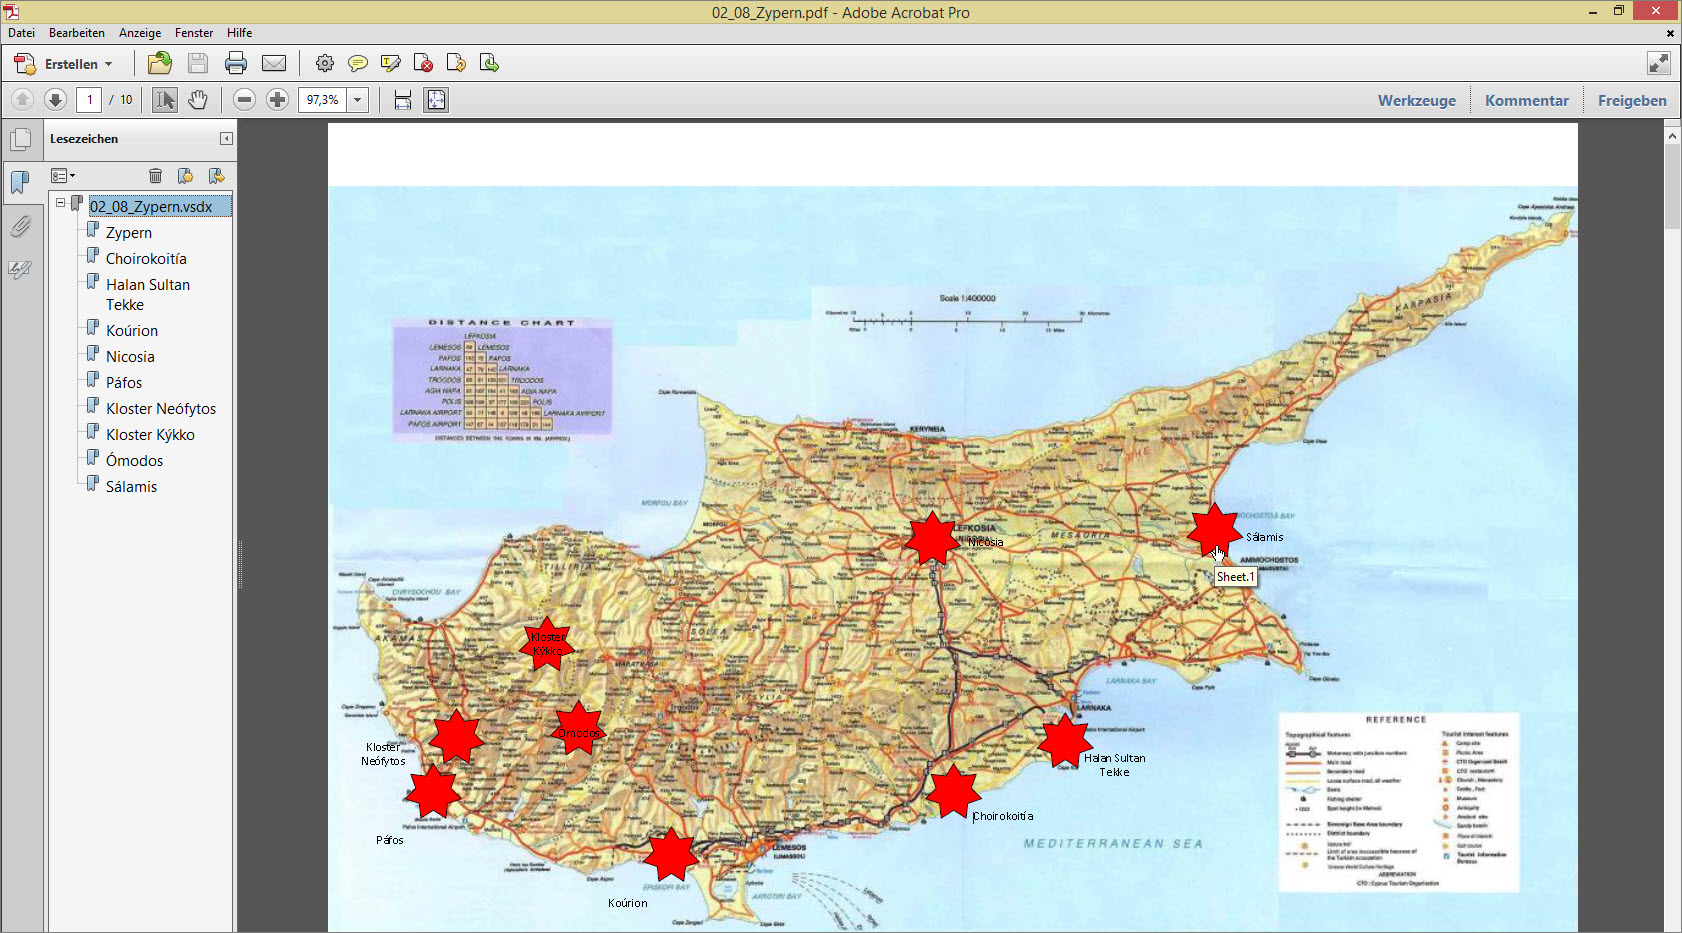The height and width of the screenshot is (933, 1682).
Task: Open the zoom percentage dropdown arrow
Action: 357,100
